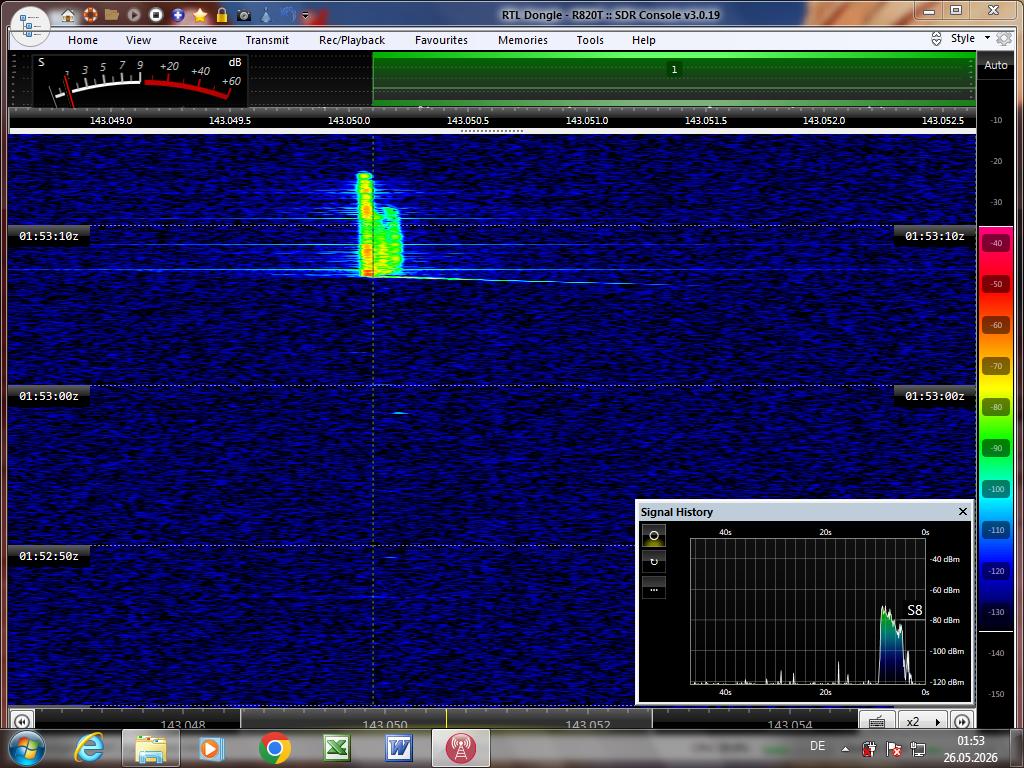Click the -40 level on colour scale
The width and height of the screenshot is (1024, 768).
996,243
